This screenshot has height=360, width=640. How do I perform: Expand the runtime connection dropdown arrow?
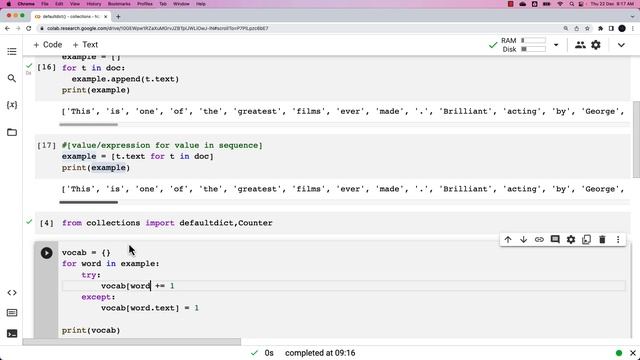point(556,45)
